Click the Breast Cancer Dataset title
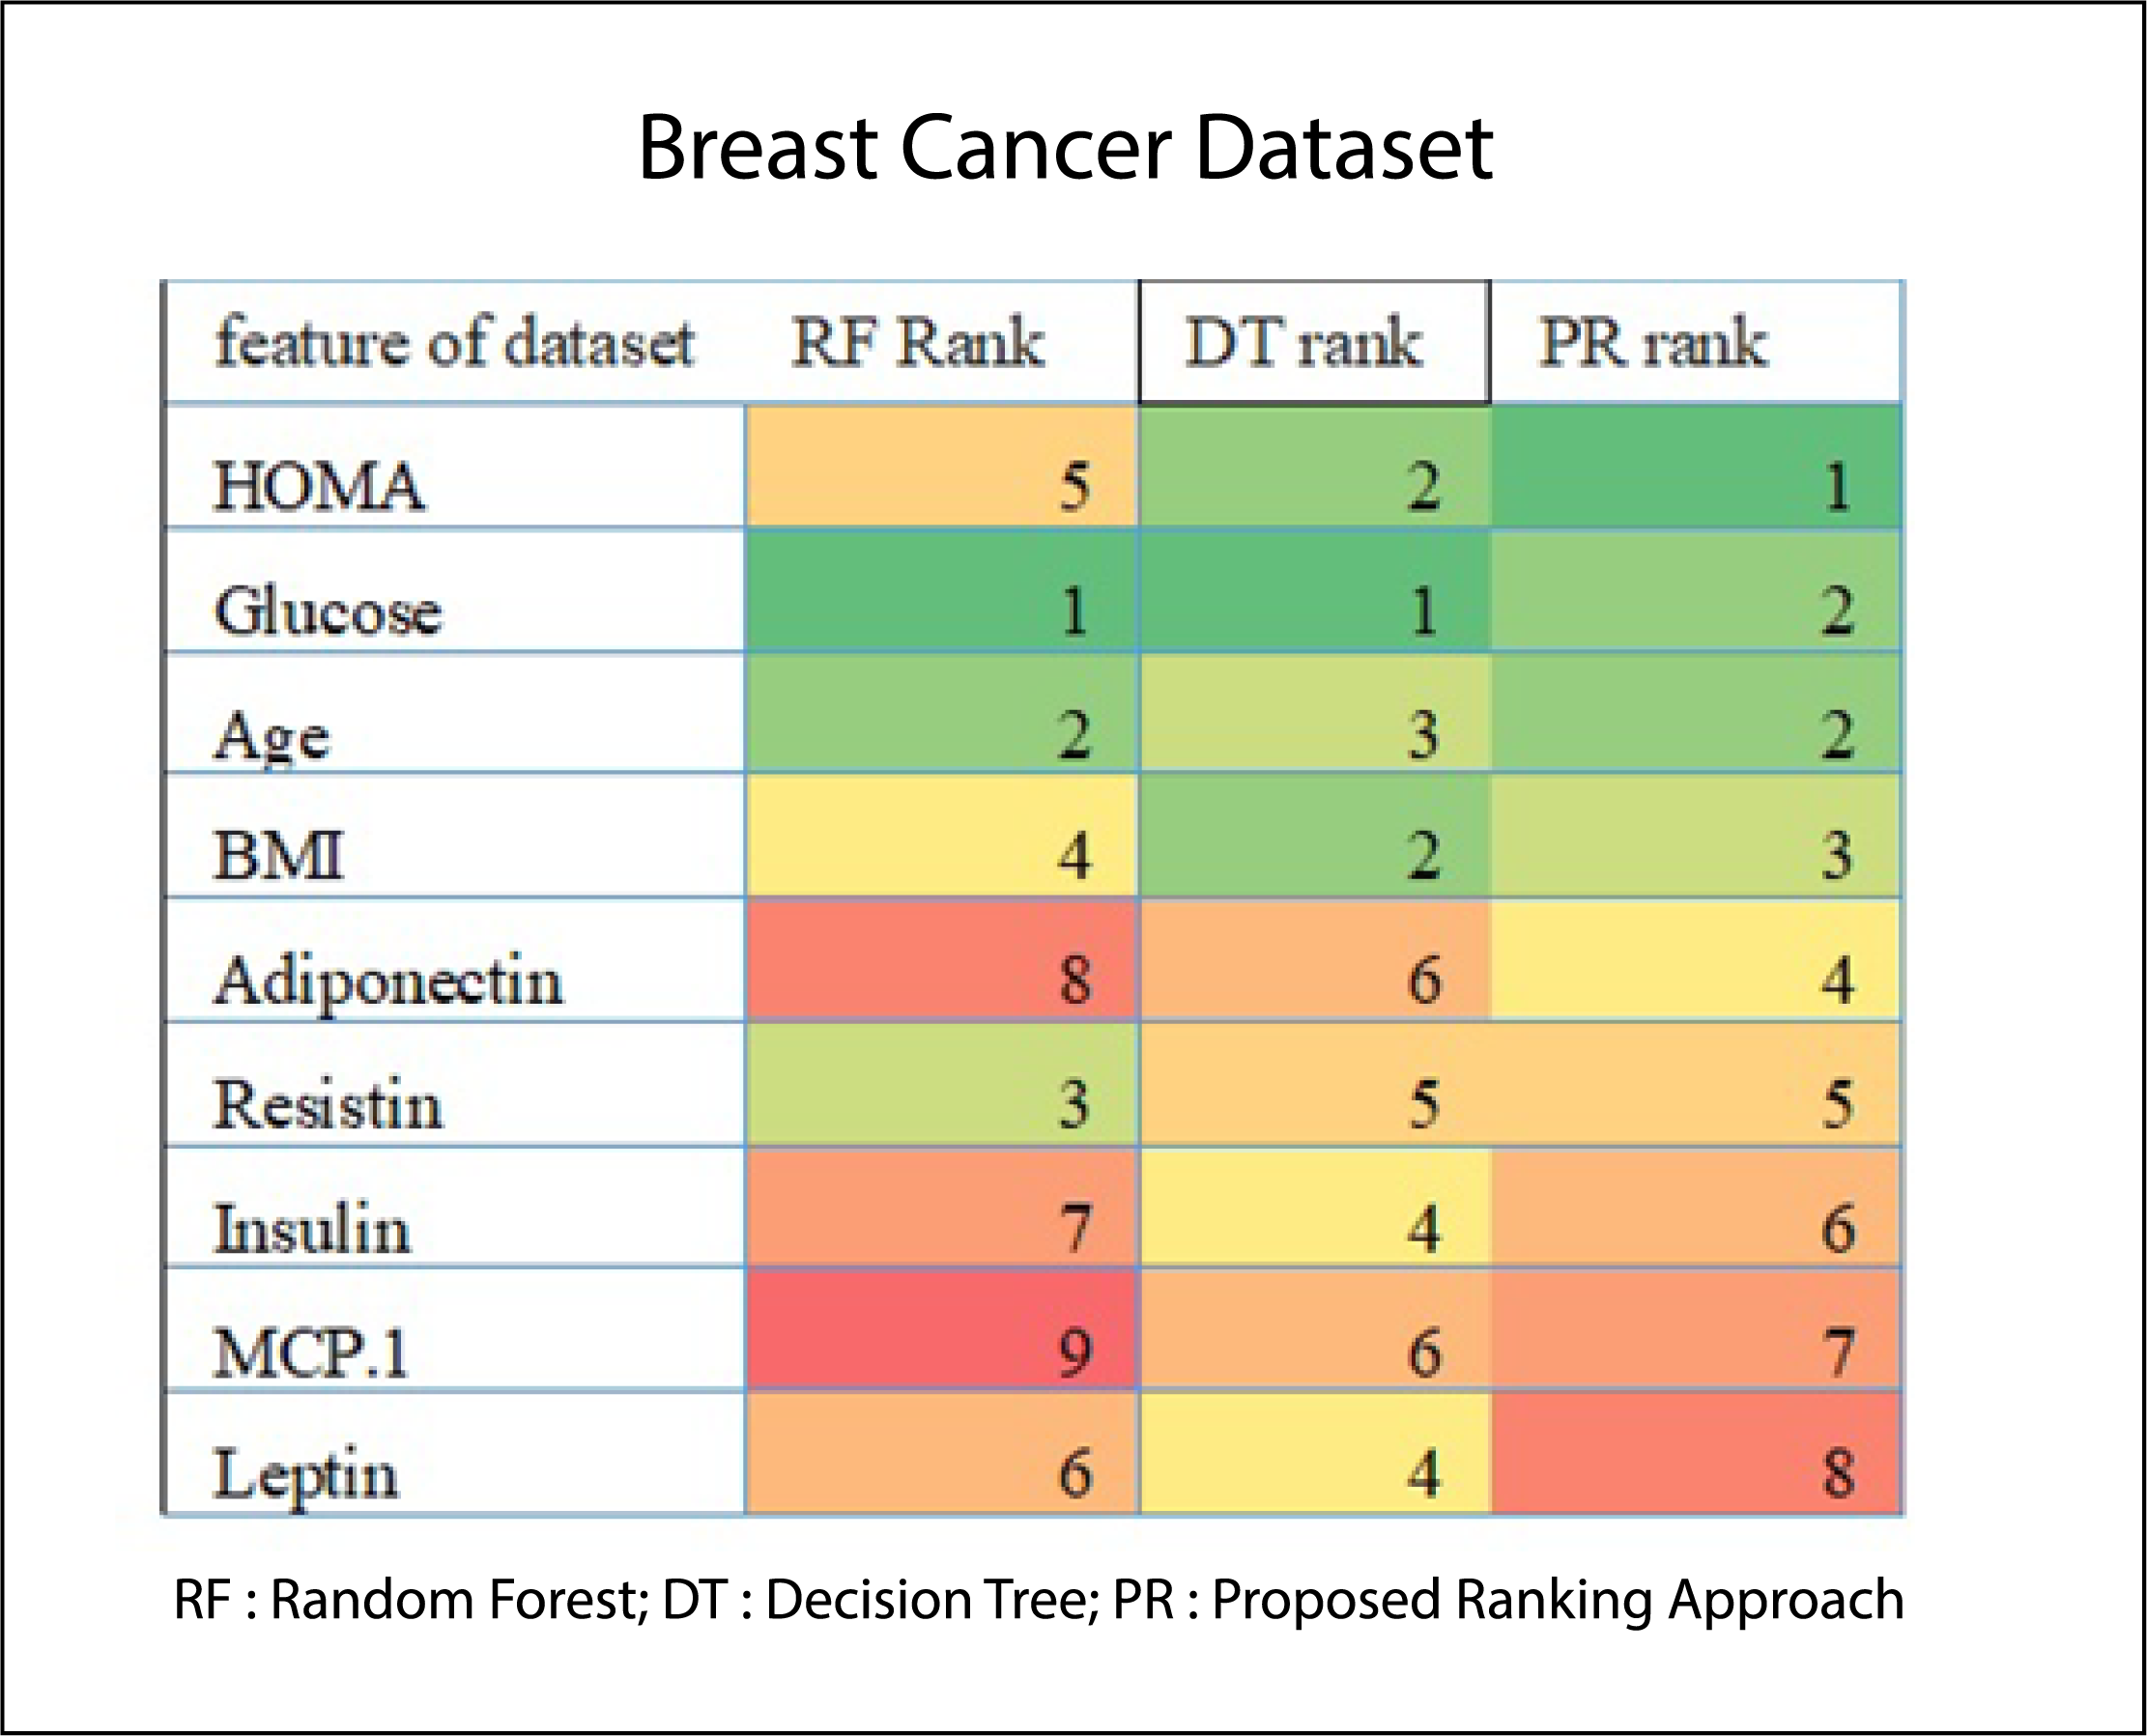 (x=1065, y=148)
